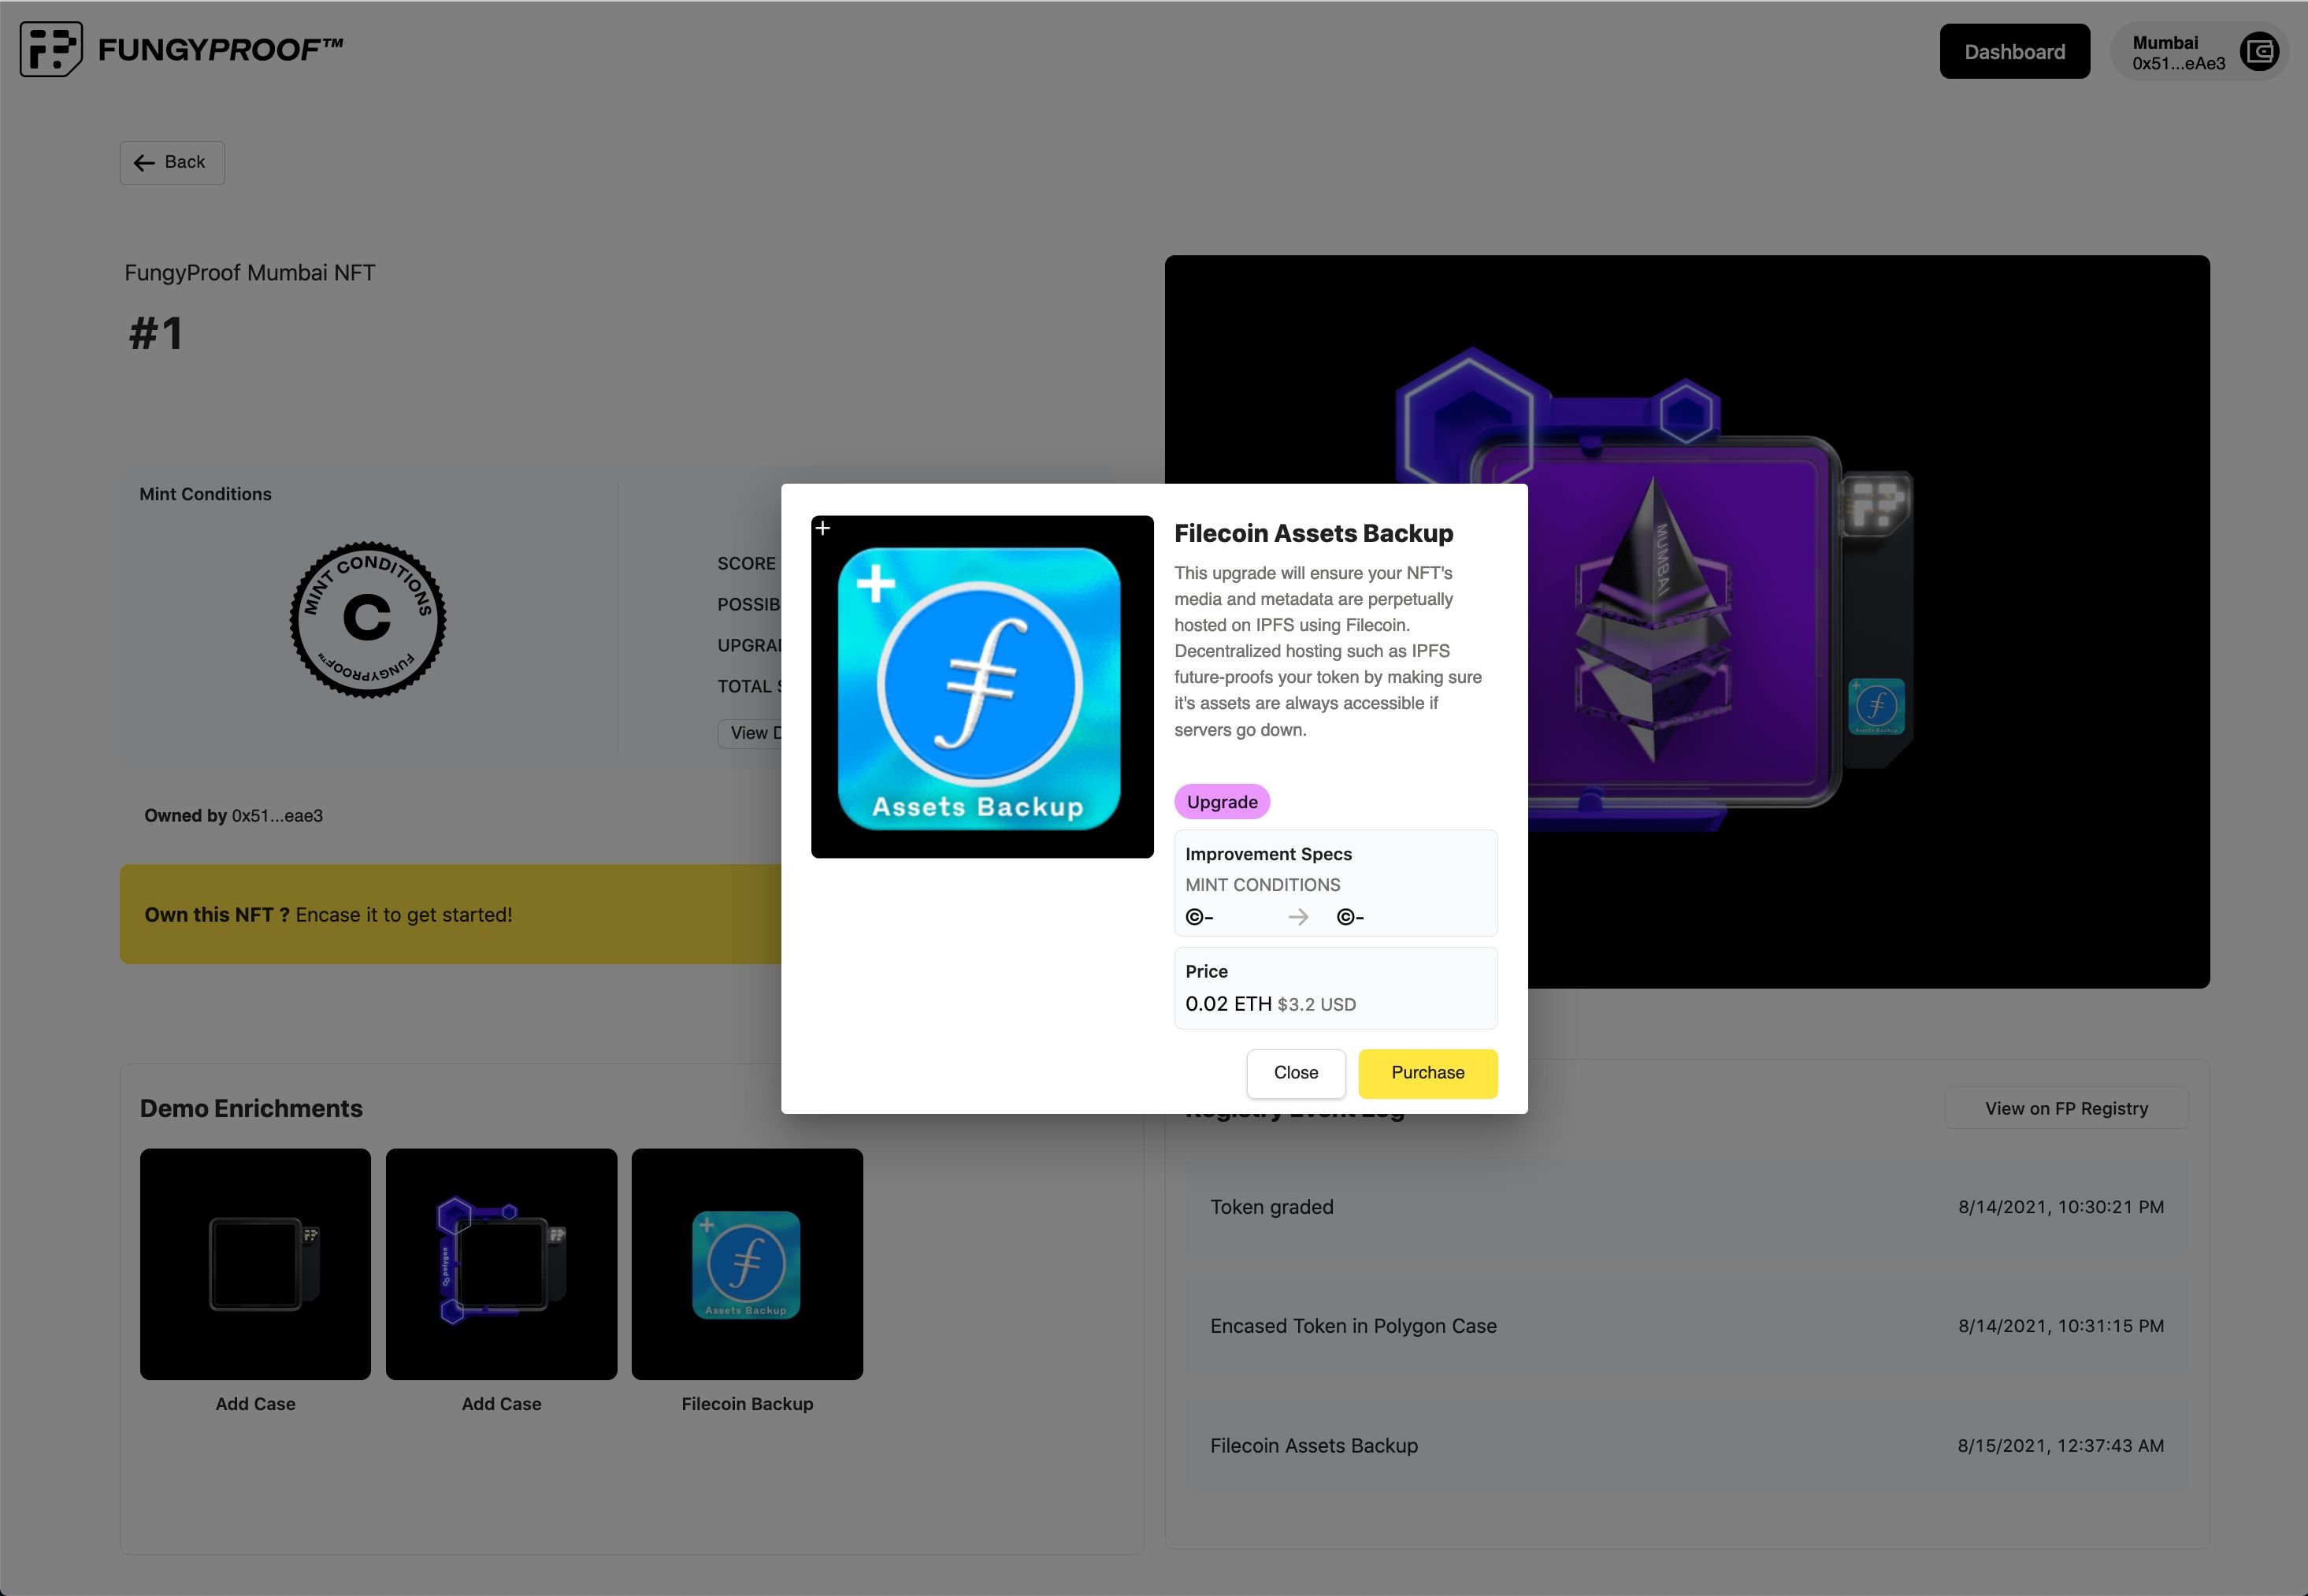
Task: Click the wallet icon next to Mumbai address
Action: [x=2259, y=52]
